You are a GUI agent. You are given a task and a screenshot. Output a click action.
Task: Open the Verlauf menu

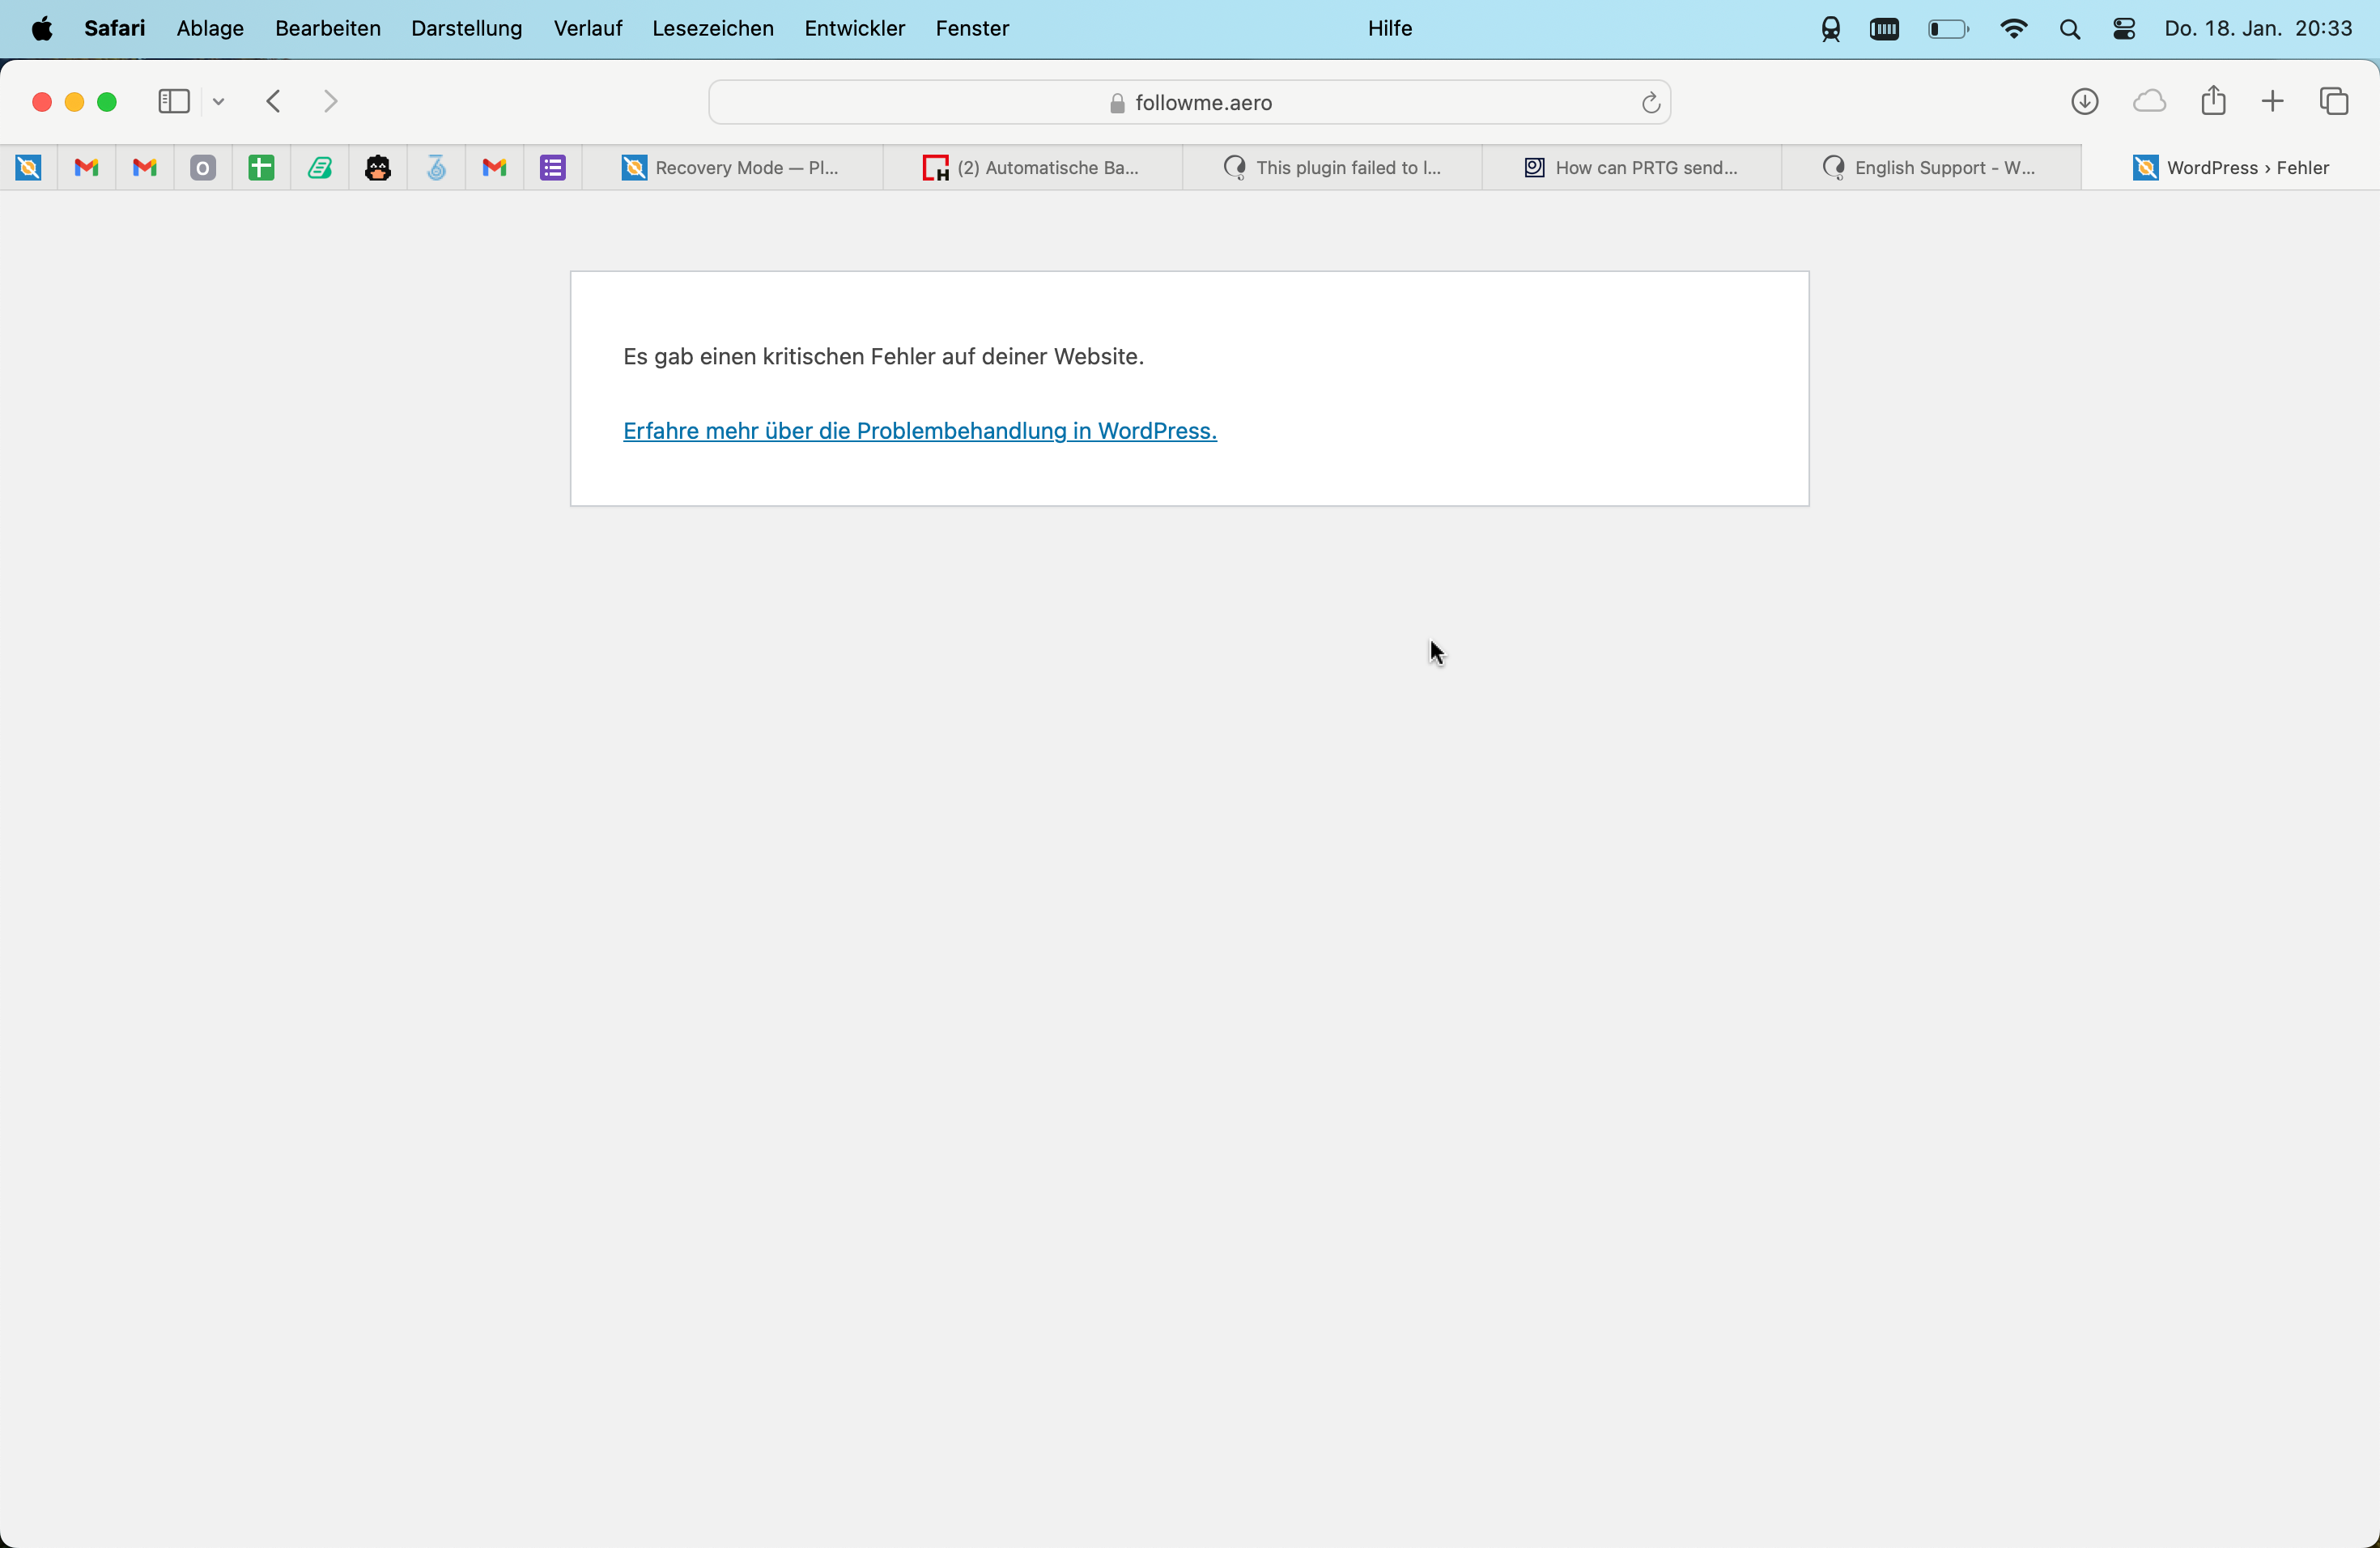coord(588,29)
